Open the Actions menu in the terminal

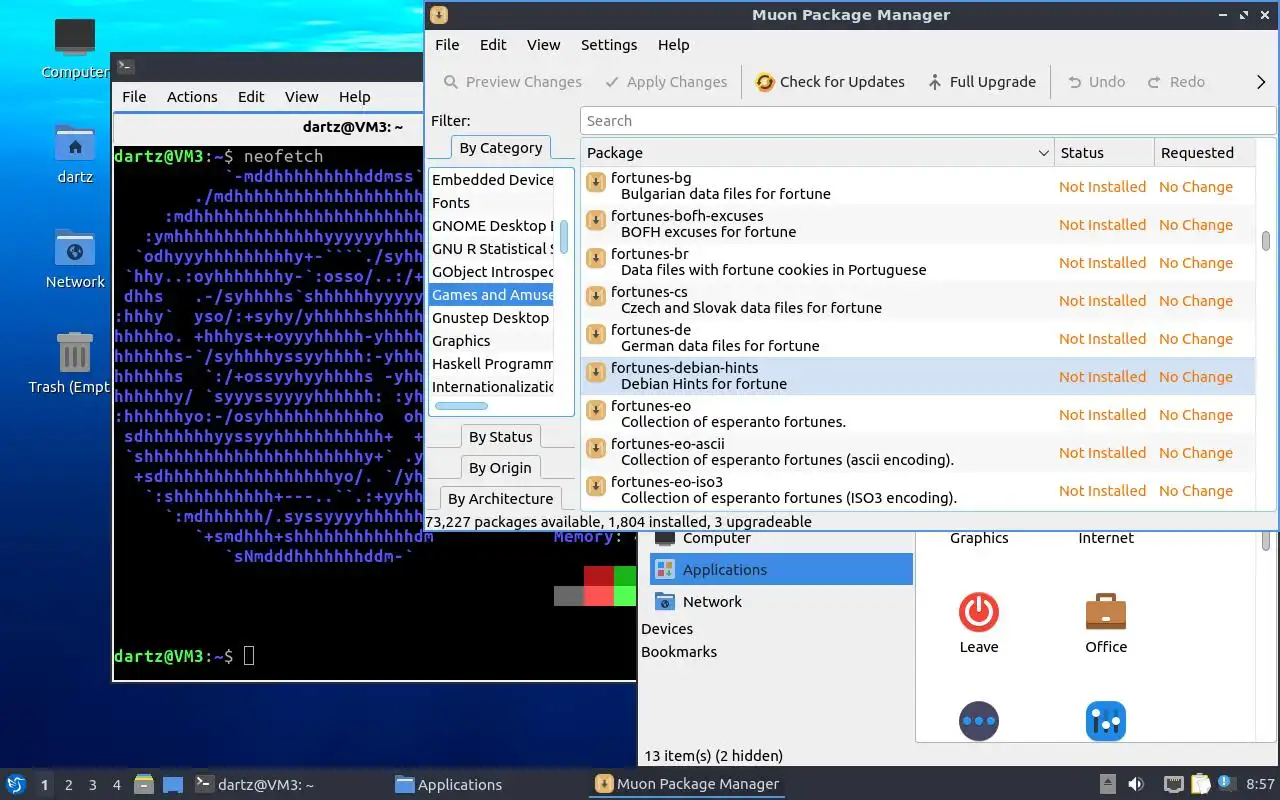(192, 97)
